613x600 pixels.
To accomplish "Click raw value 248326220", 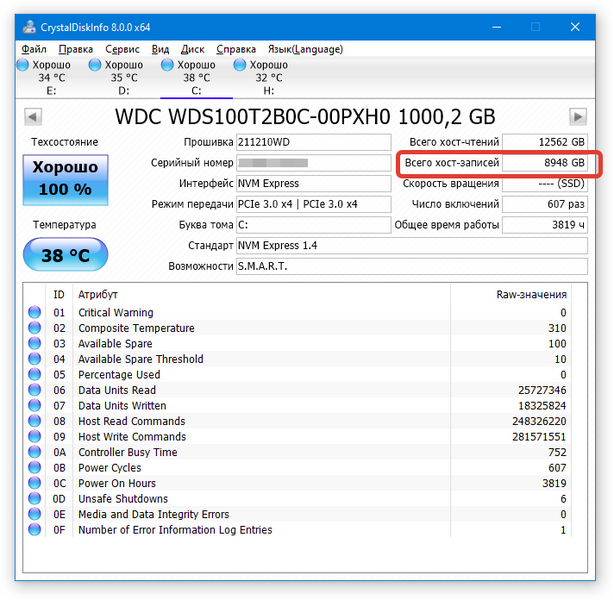I will pos(539,421).
